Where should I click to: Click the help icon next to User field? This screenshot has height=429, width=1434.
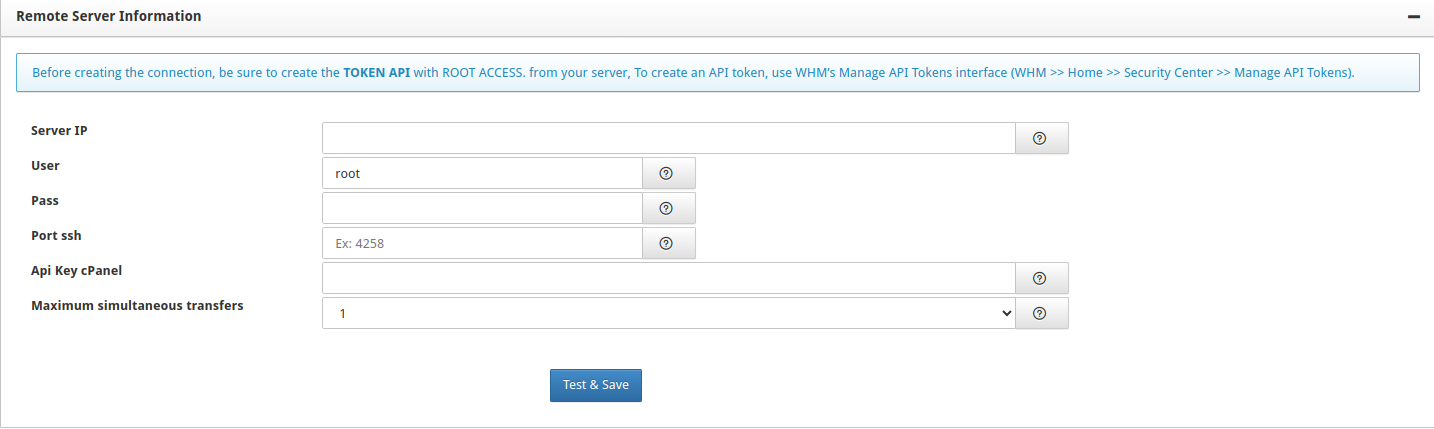667,173
